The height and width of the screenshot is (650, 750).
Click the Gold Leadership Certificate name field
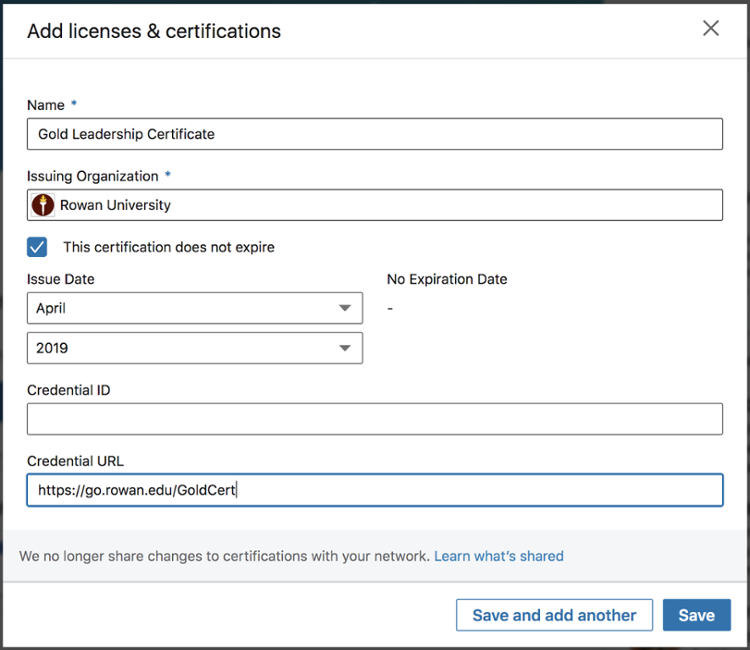tap(374, 134)
